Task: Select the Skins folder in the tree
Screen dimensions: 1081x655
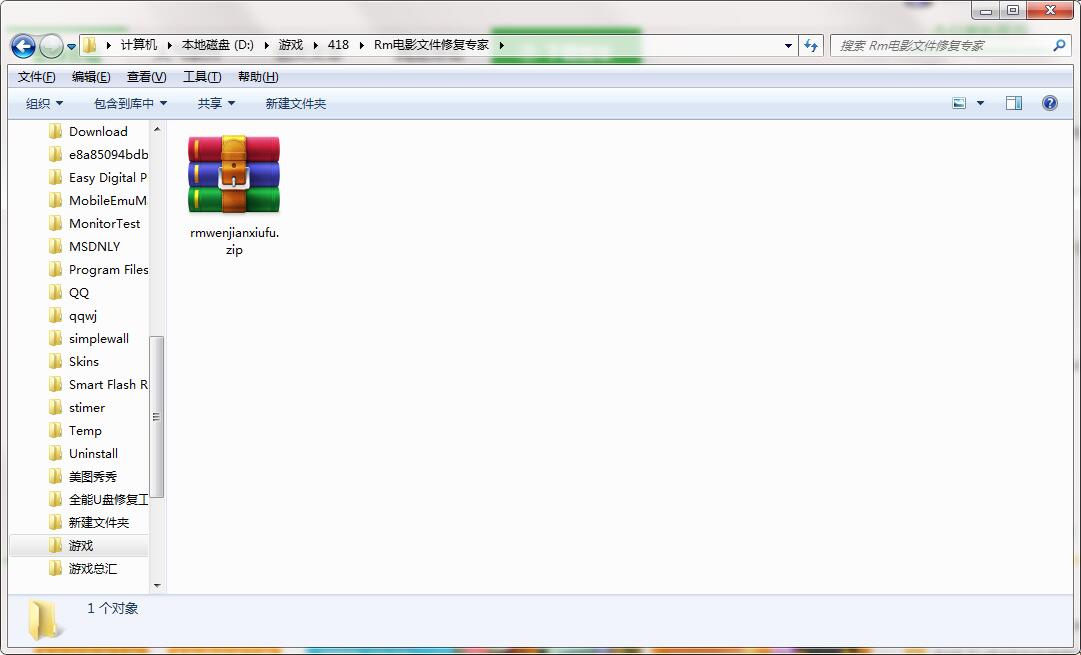Action: pyautogui.click(x=83, y=361)
